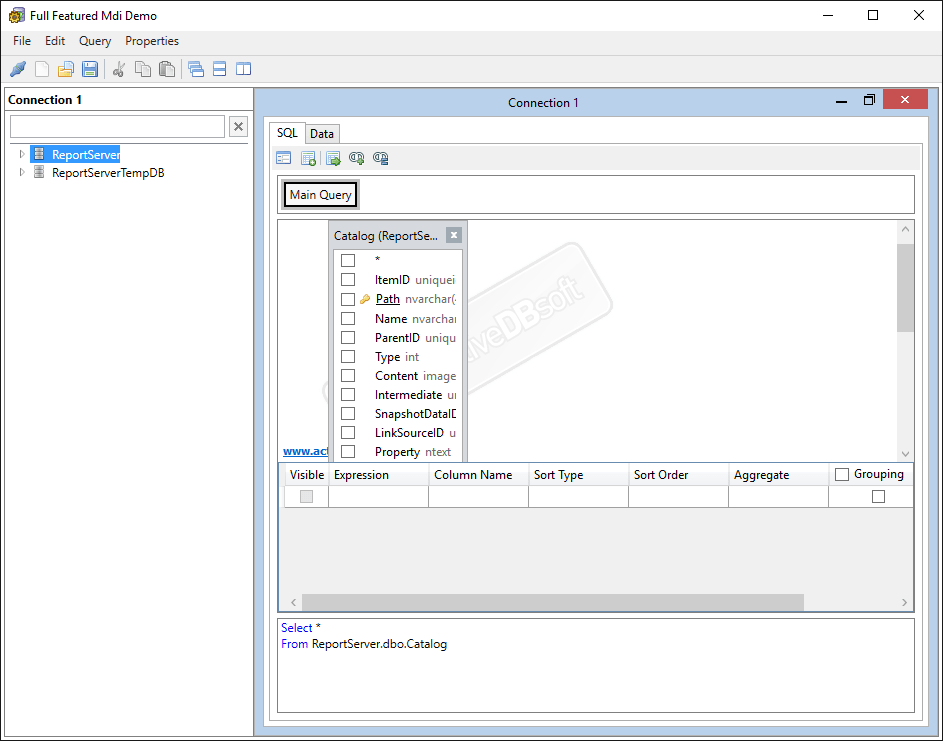Screen dimensions: 943x741
Task: Check the ItemID column checkbox
Action: [348, 279]
